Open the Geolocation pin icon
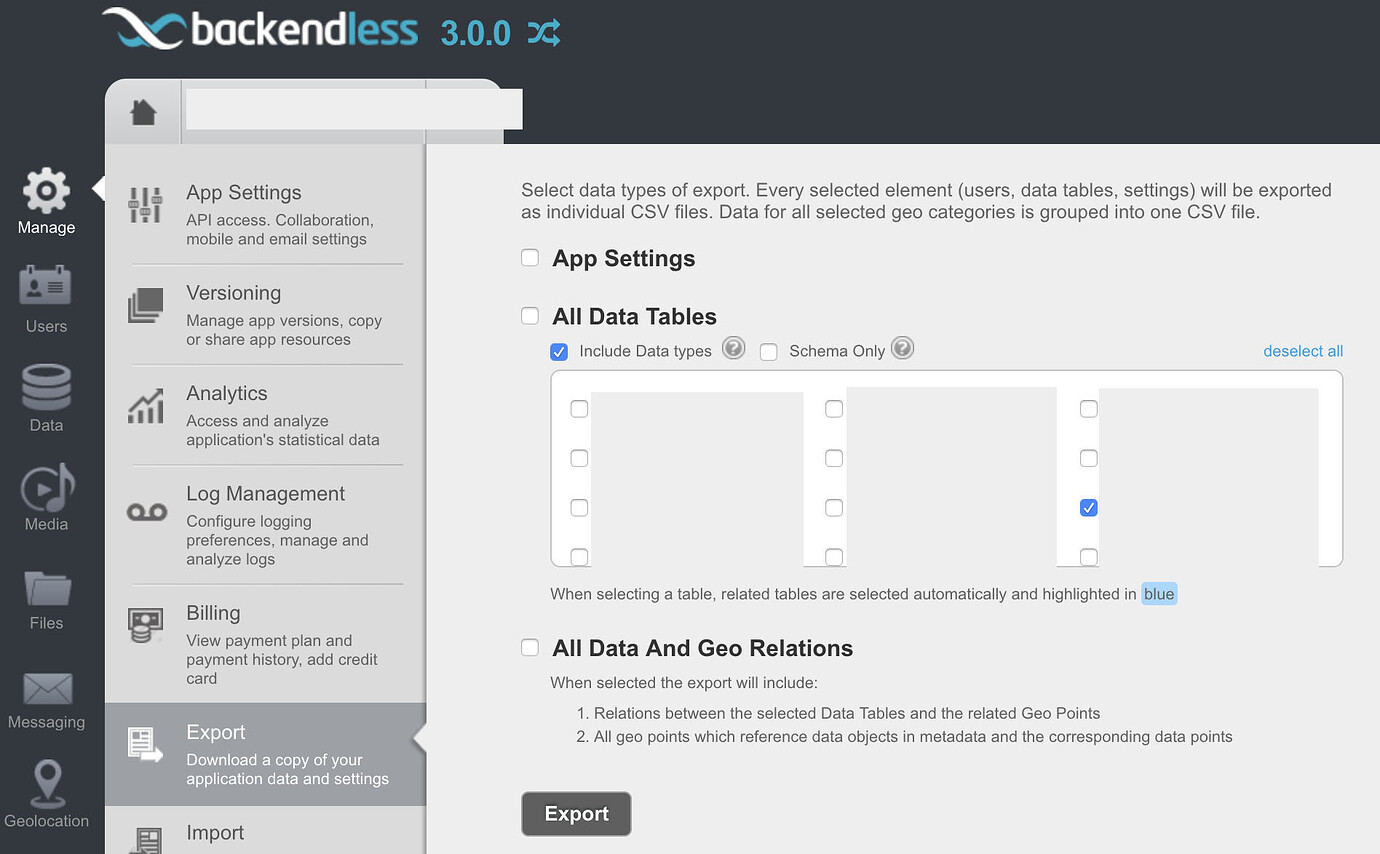Viewport: 1380px width, 854px height. coord(46,784)
